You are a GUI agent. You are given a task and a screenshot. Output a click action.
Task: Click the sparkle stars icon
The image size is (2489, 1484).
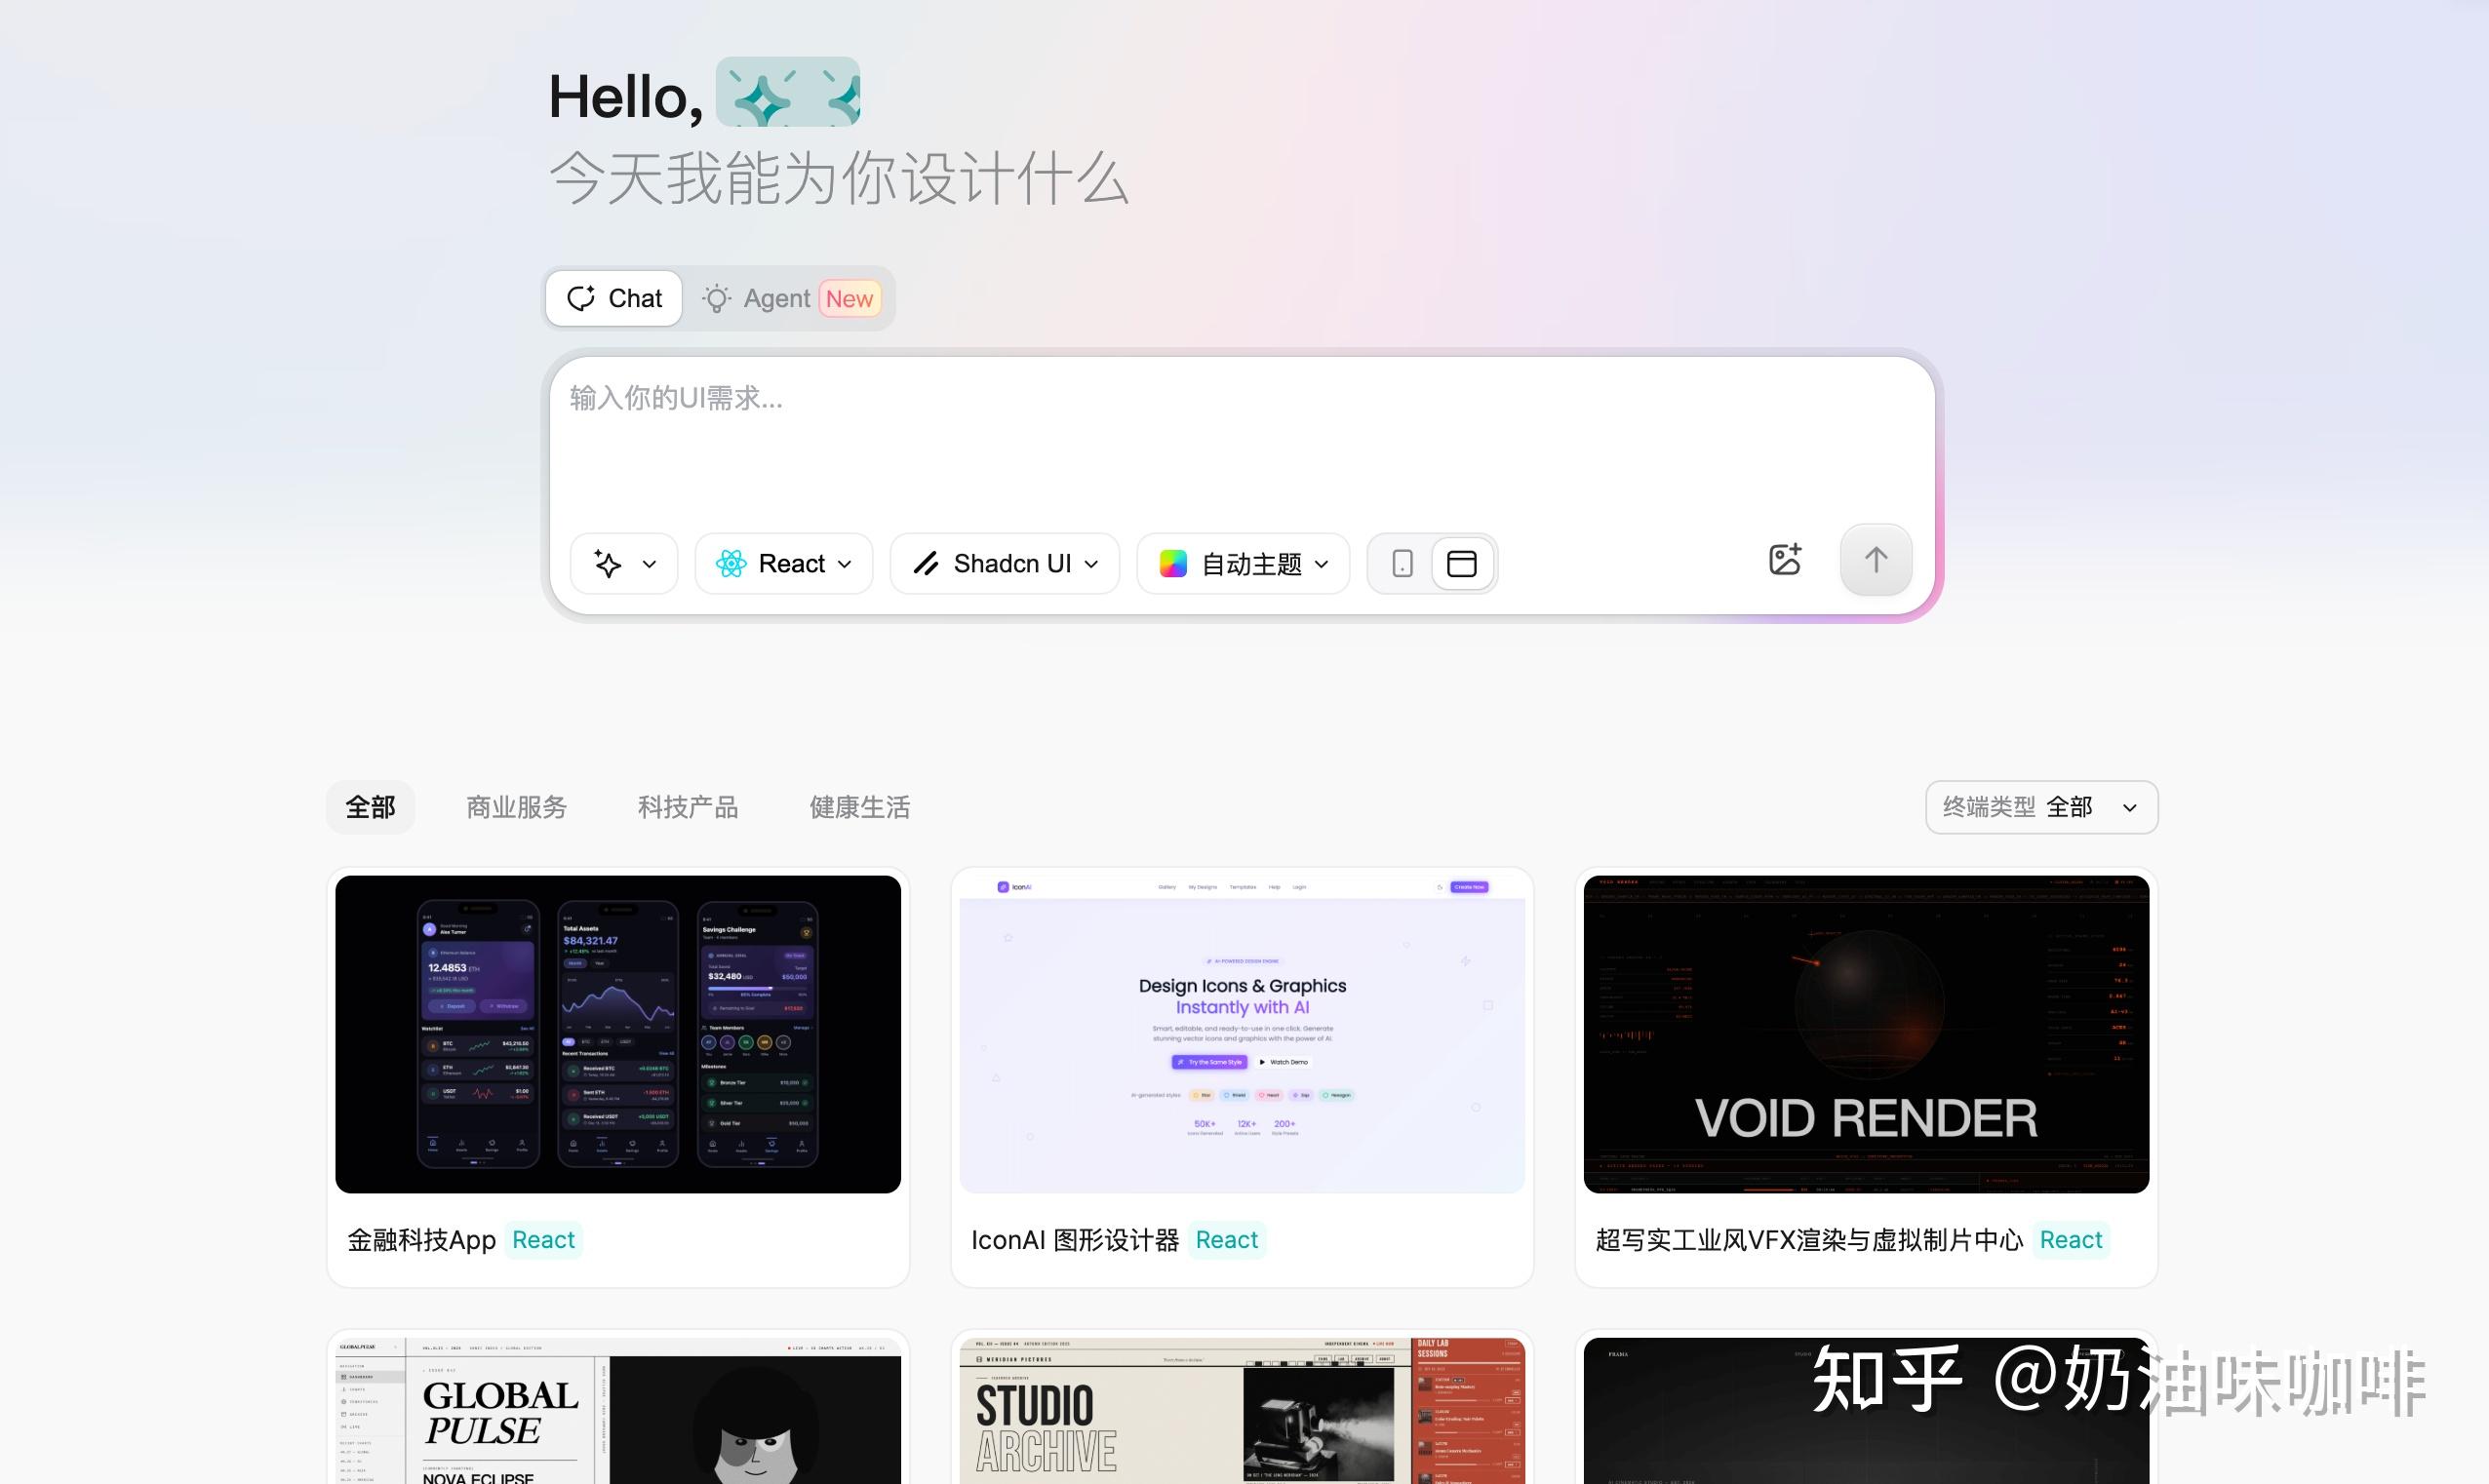pos(607,563)
